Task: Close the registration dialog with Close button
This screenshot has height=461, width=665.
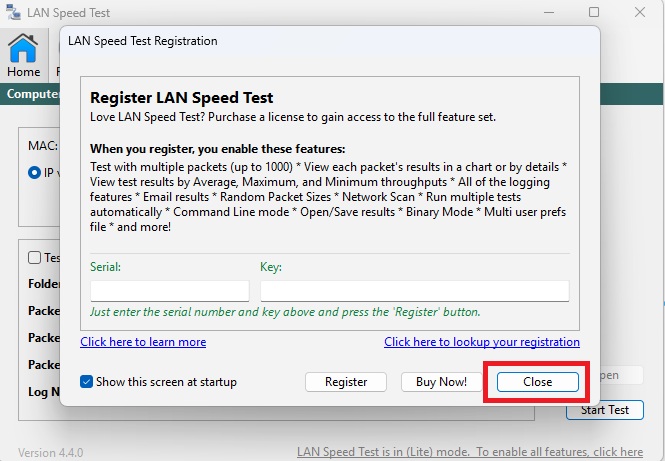Action: 537,382
